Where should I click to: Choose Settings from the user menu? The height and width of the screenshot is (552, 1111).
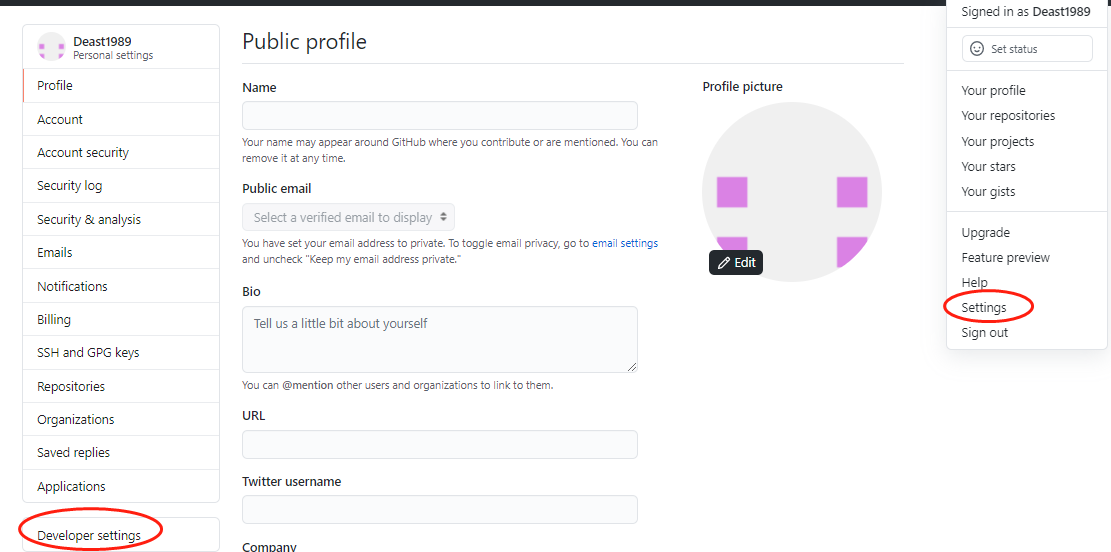[x=983, y=308]
